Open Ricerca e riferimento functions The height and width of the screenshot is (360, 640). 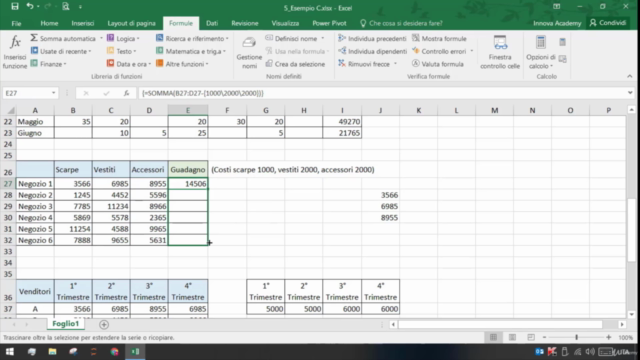[192, 38]
